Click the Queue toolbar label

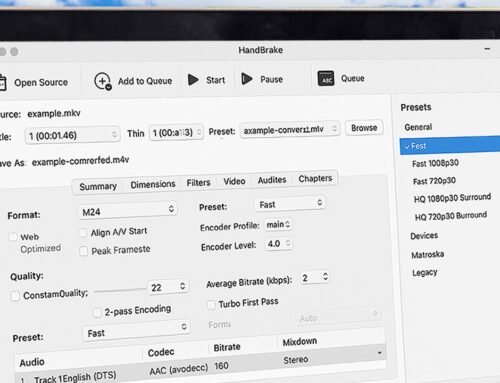[x=352, y=79]
